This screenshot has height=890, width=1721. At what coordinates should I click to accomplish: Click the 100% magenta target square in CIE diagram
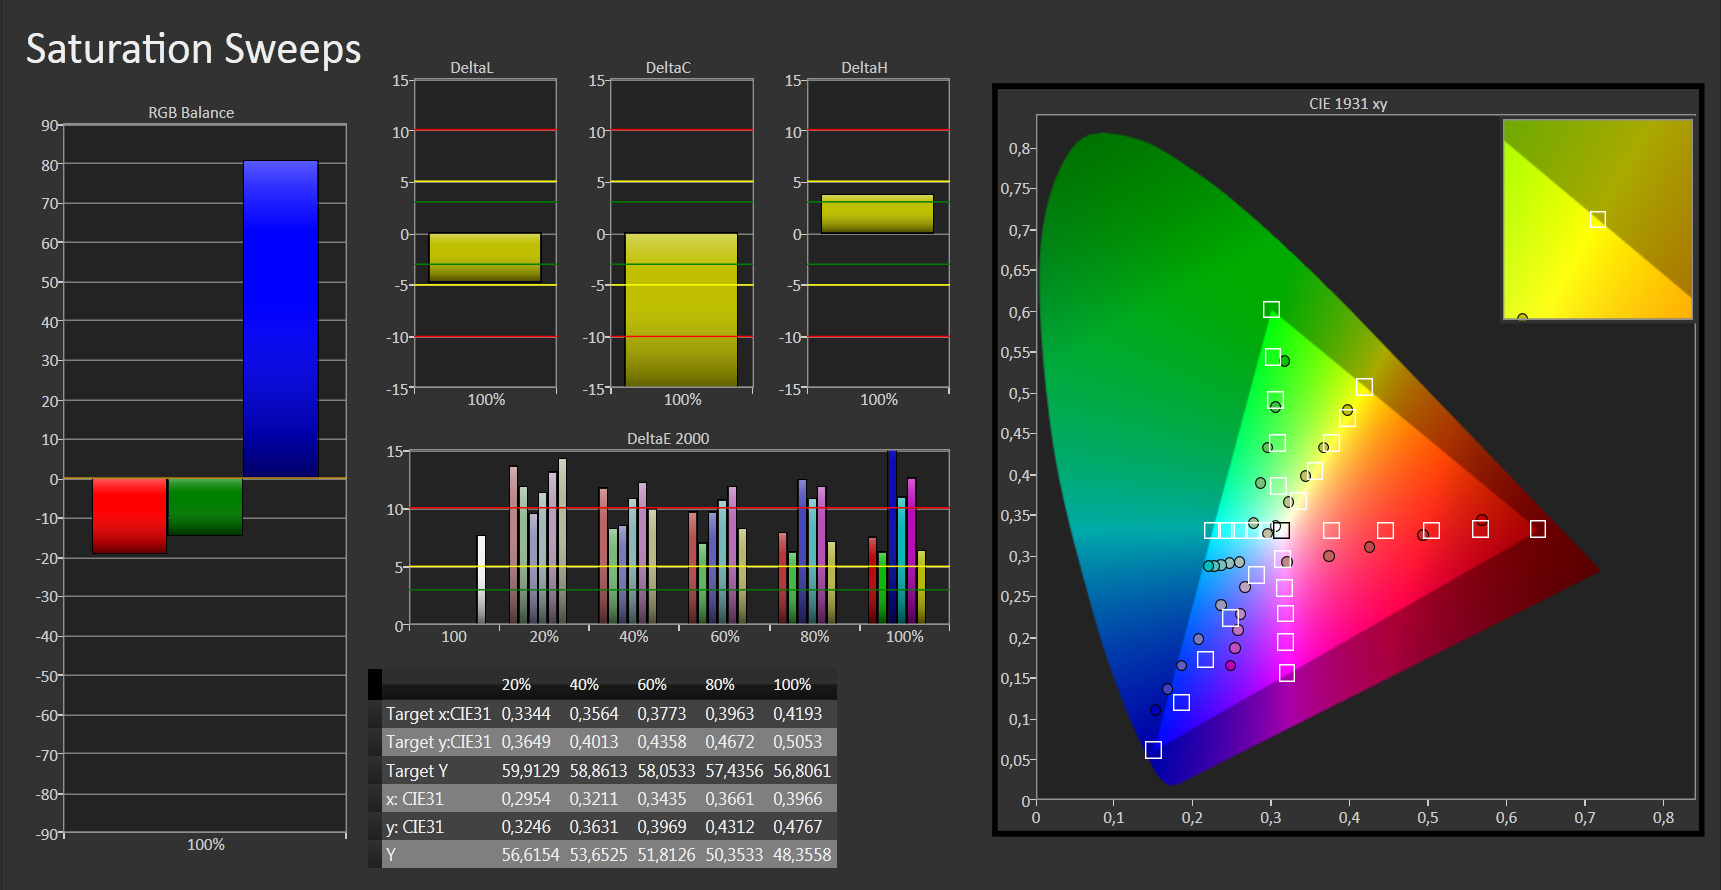click(1287, 673)
